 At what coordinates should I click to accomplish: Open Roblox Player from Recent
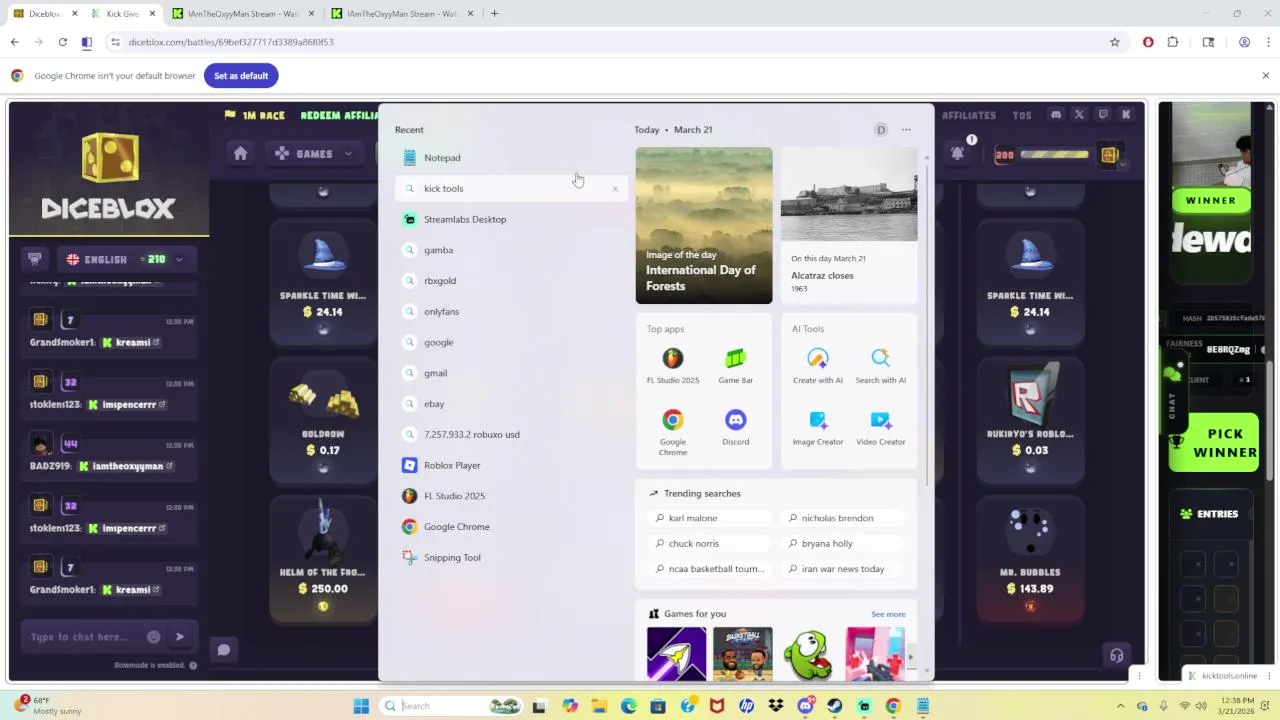[510, 465]
